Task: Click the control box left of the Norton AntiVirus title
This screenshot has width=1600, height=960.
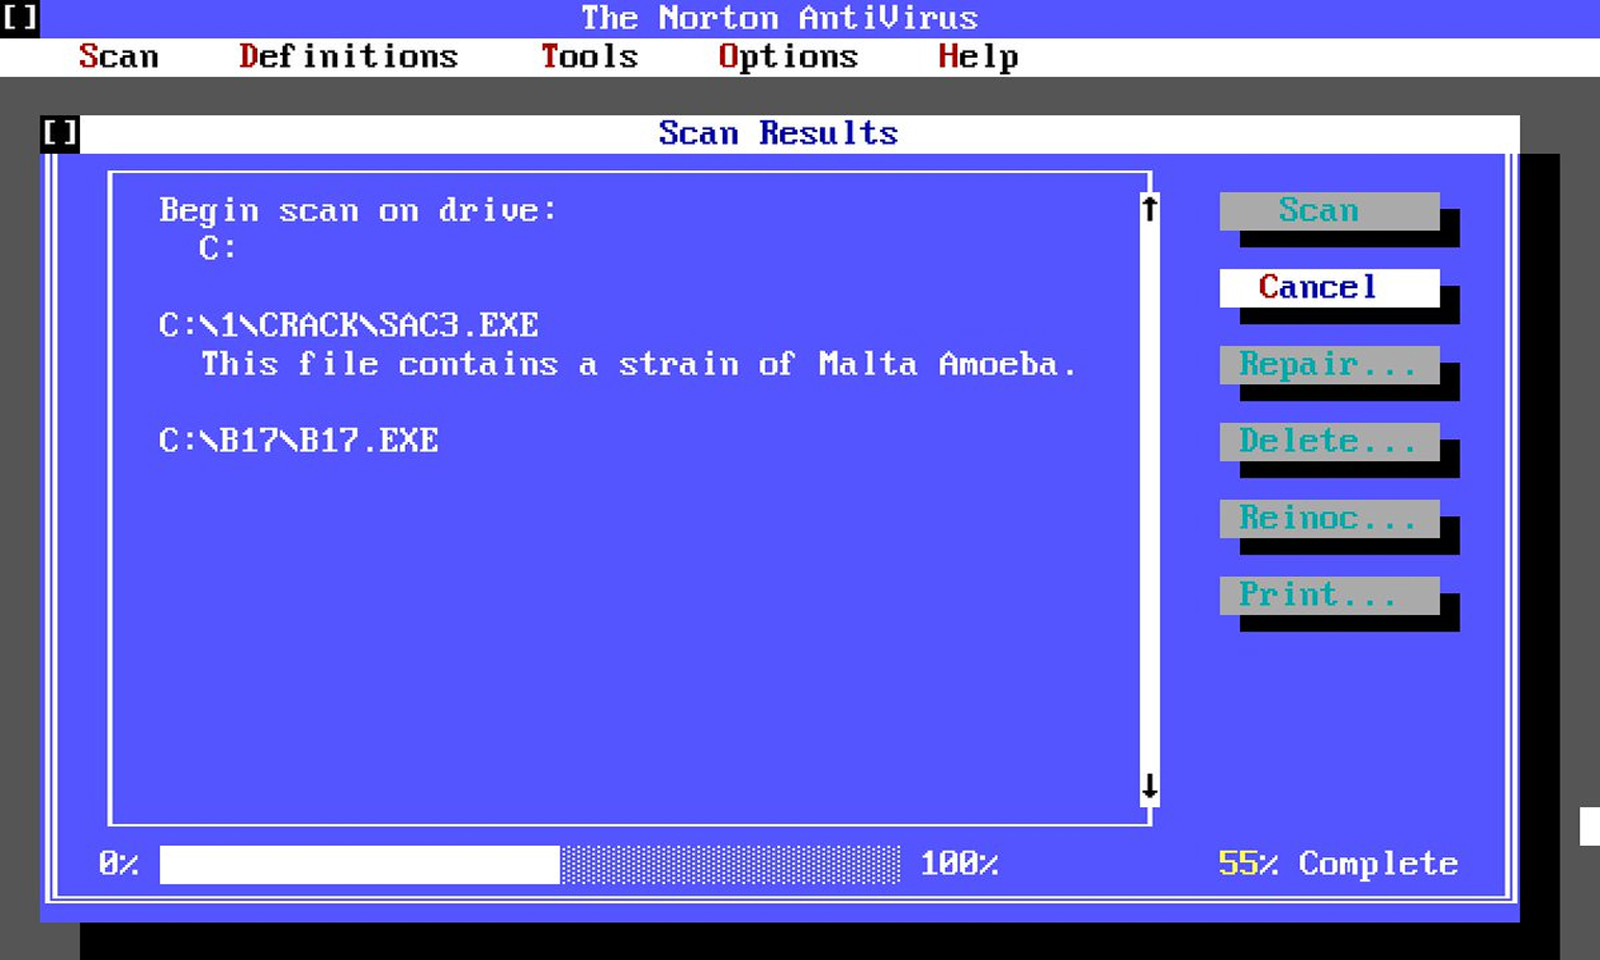Action: click(x=19, y=18)
